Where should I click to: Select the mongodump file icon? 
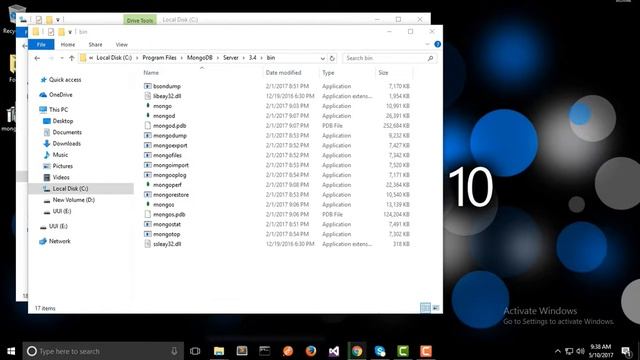(x=148, y=136)
